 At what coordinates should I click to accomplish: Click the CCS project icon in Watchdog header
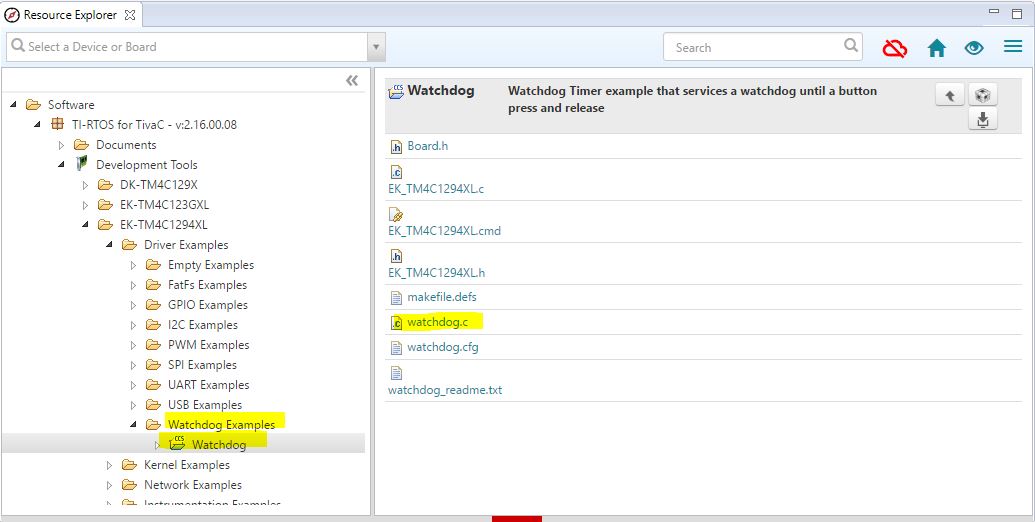[x=396, y=91]
